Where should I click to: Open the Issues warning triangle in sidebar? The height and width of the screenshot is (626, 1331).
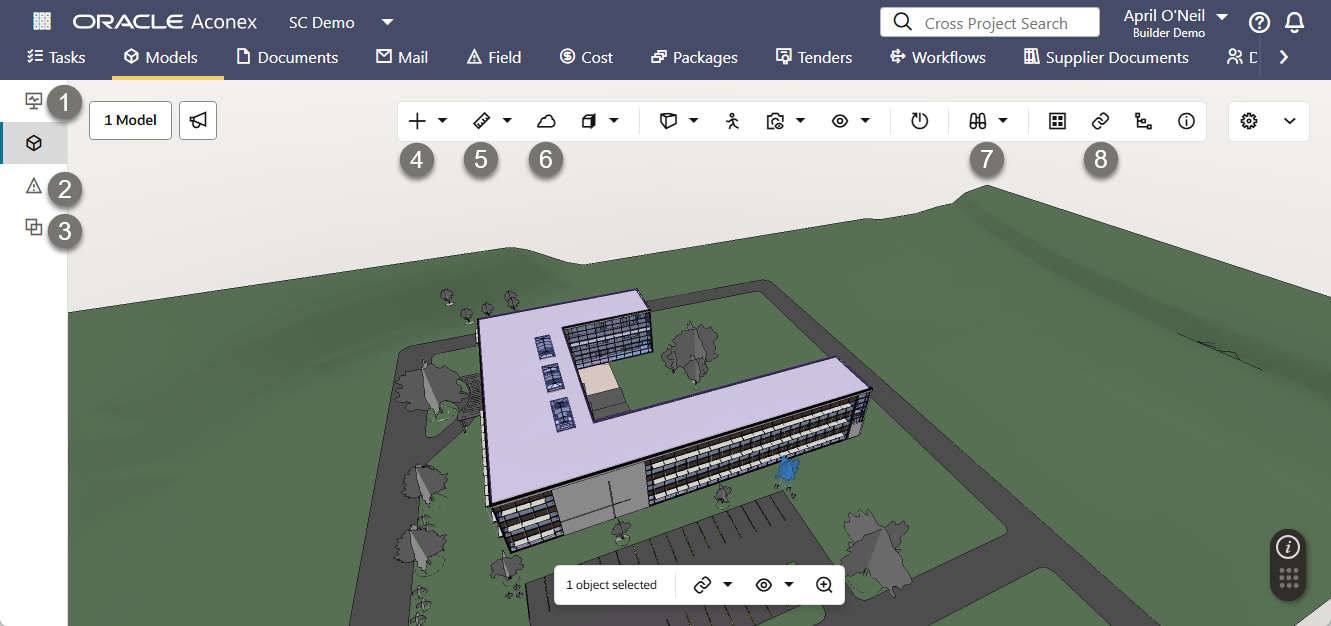[x=34, y=185]
